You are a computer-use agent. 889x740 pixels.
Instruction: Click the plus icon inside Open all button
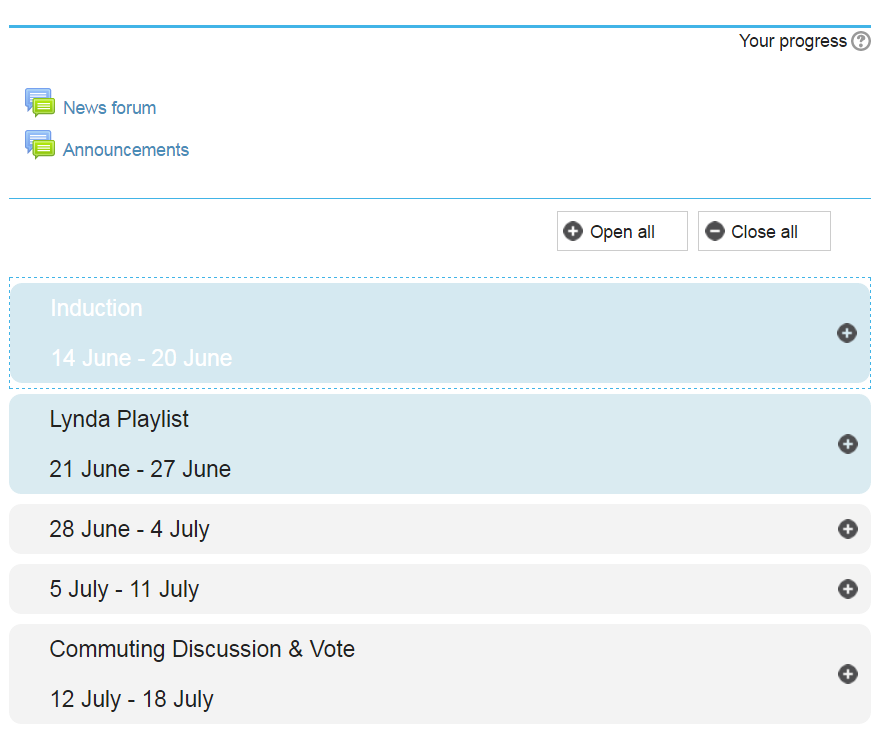[x=572, y=231]
